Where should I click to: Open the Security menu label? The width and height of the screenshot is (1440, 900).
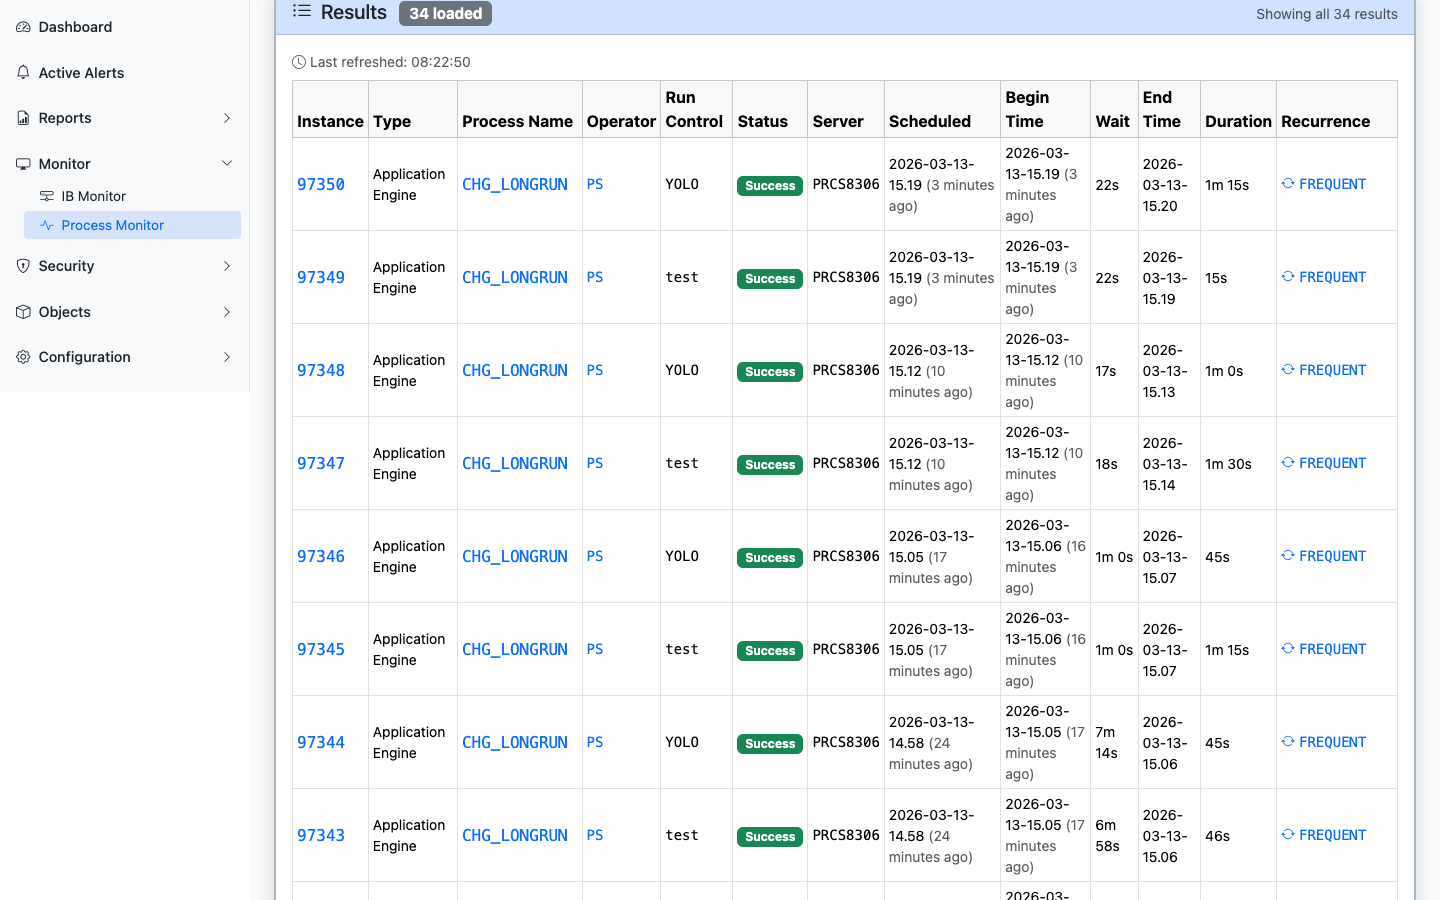[66, 266]
